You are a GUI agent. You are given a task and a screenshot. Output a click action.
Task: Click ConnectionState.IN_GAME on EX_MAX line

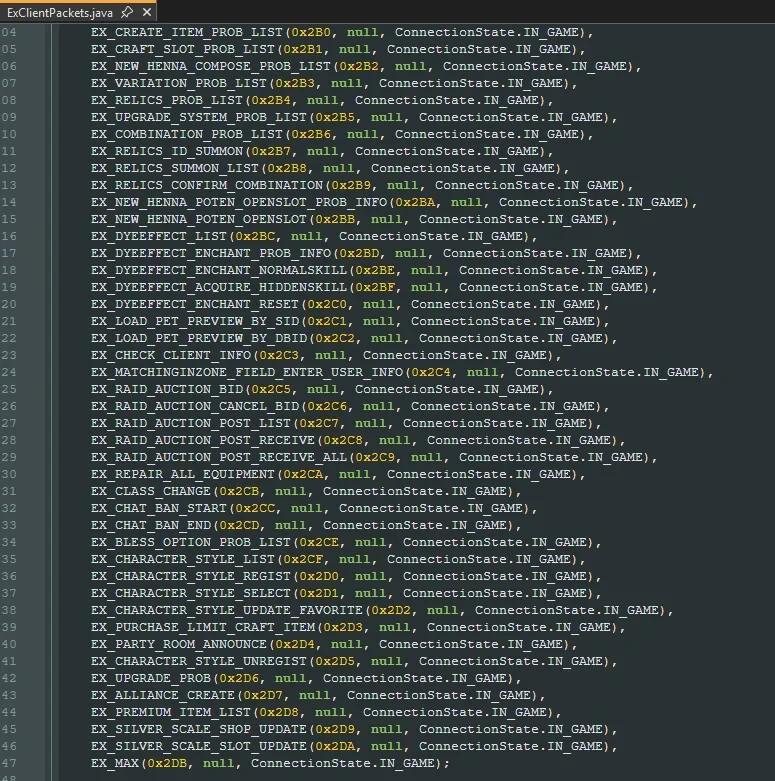click(343, 764)
